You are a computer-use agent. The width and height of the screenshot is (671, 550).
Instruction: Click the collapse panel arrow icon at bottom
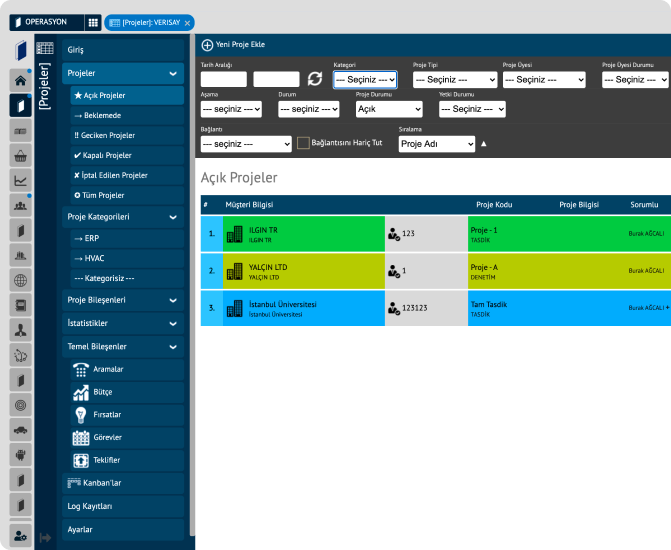tap(45, 538)
